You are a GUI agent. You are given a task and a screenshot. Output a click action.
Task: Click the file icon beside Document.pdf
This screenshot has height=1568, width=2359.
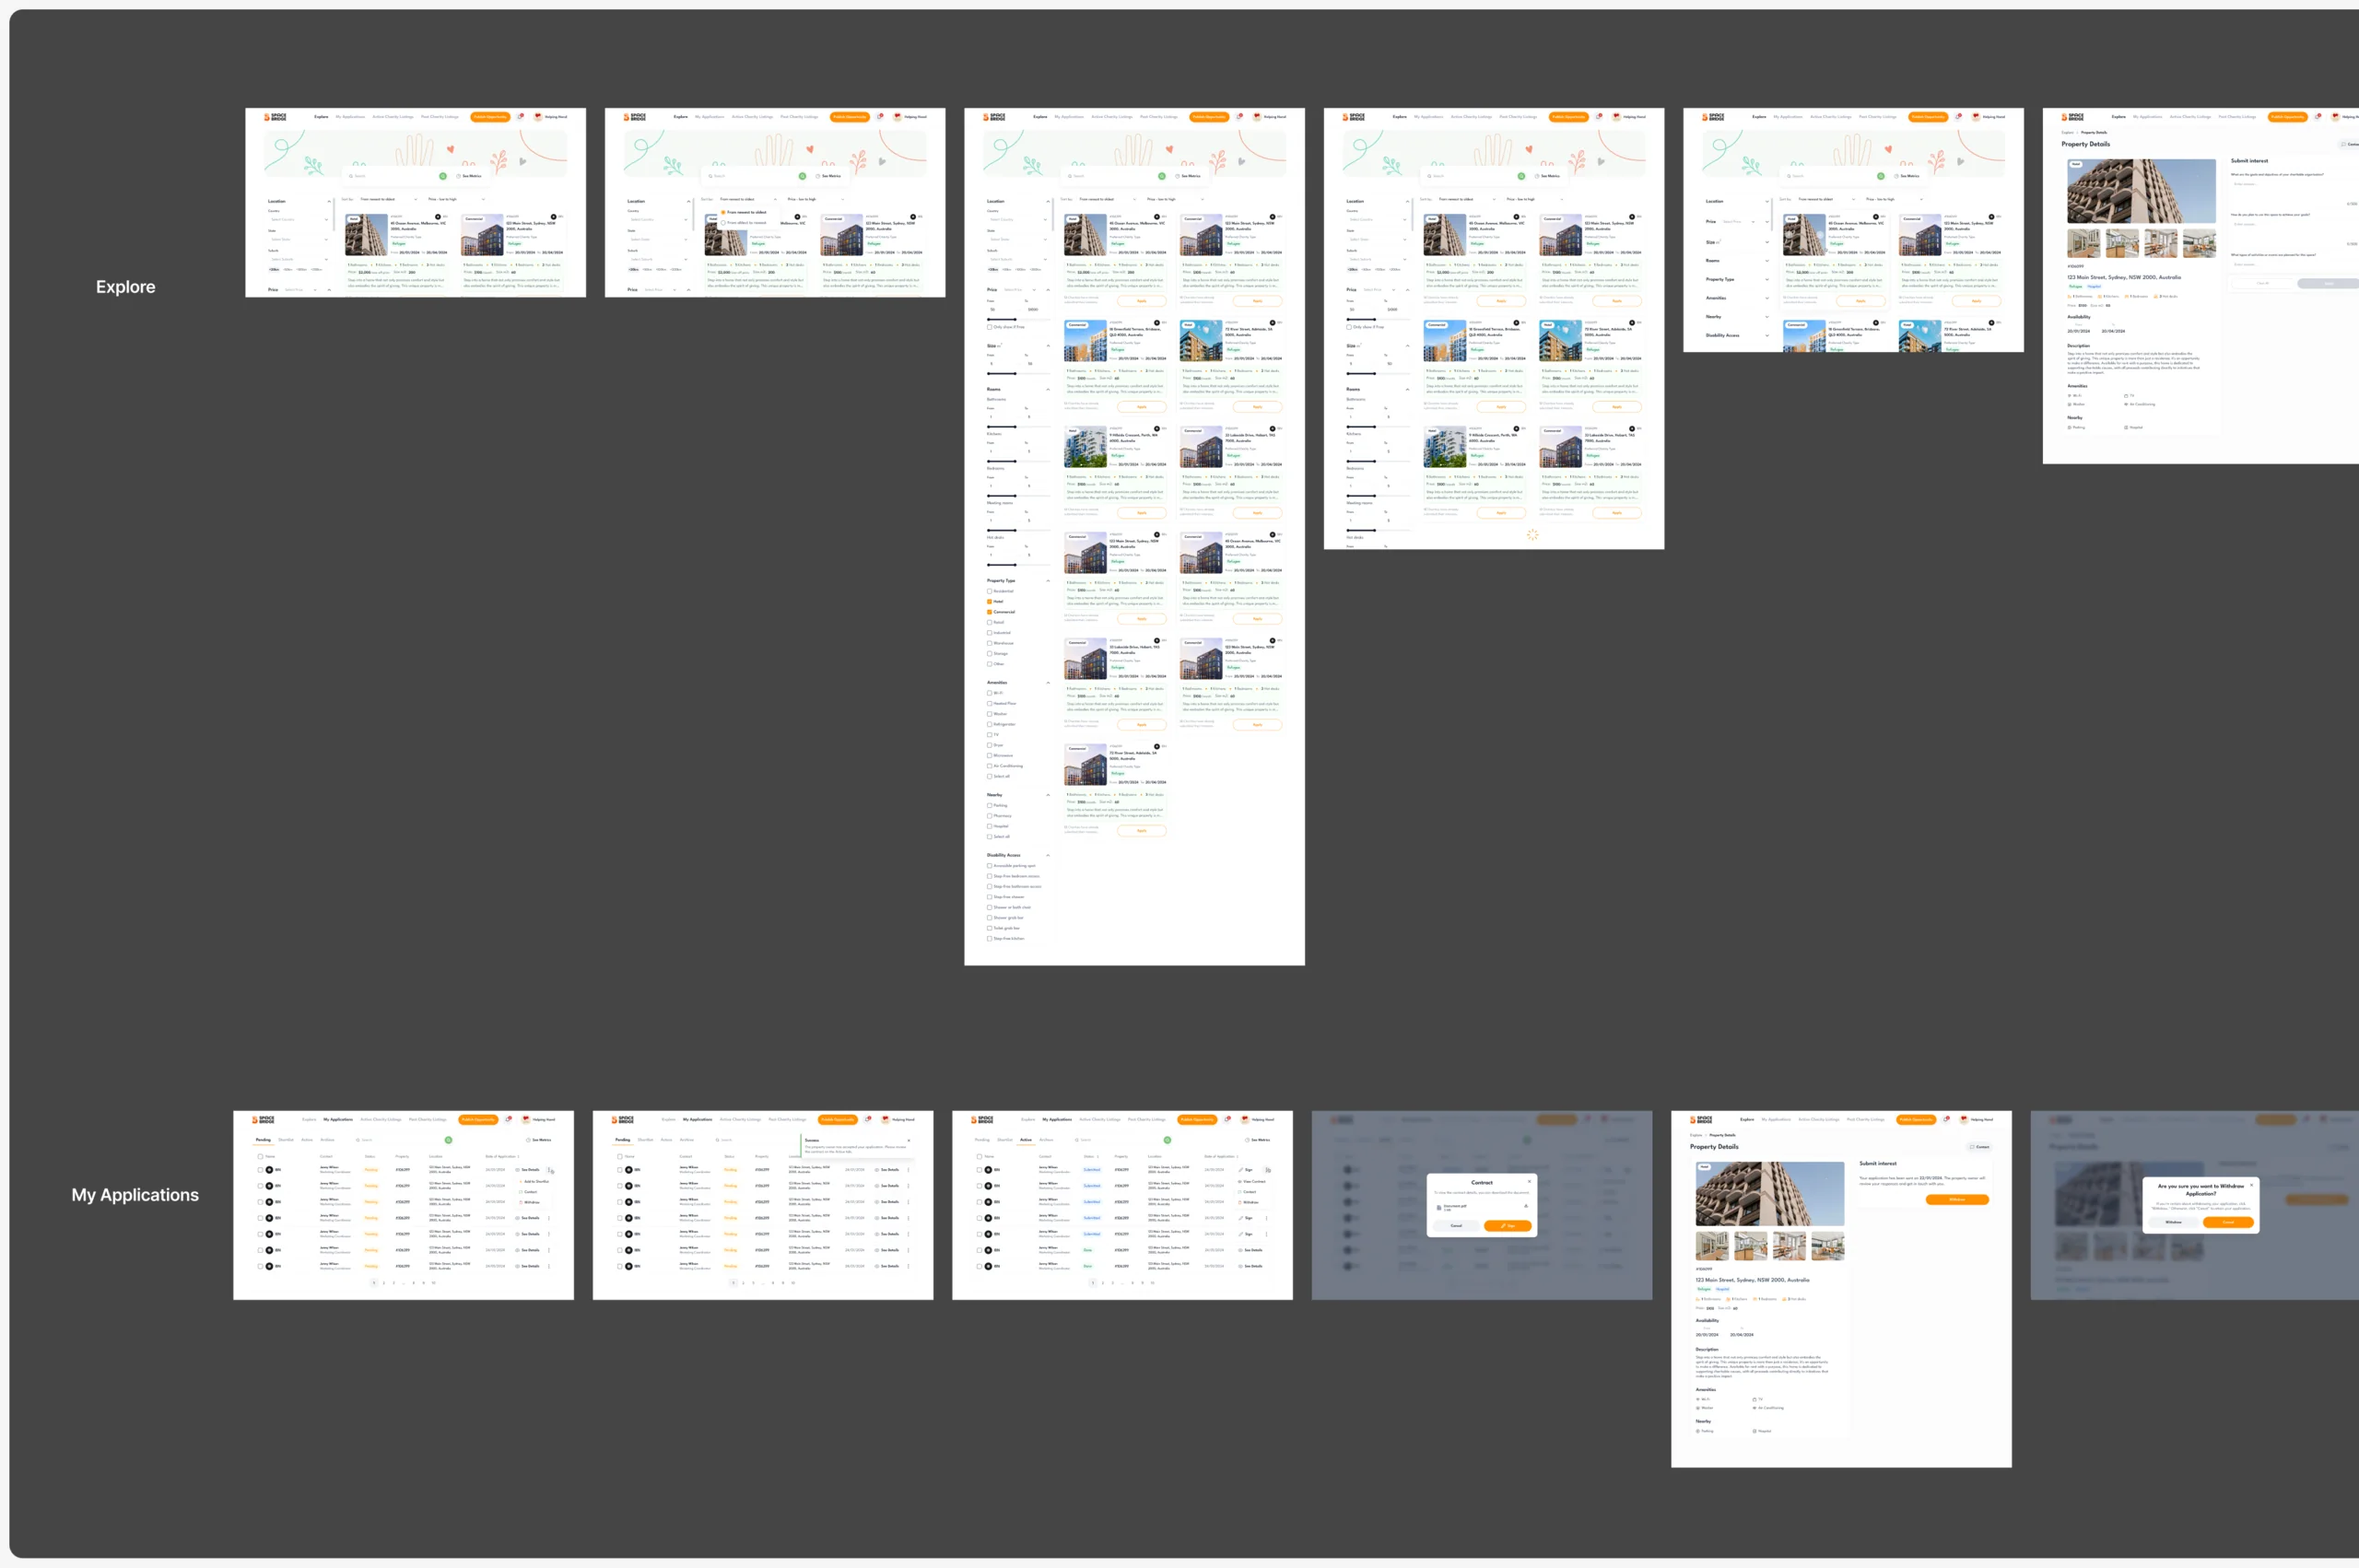(1439, 1207)
